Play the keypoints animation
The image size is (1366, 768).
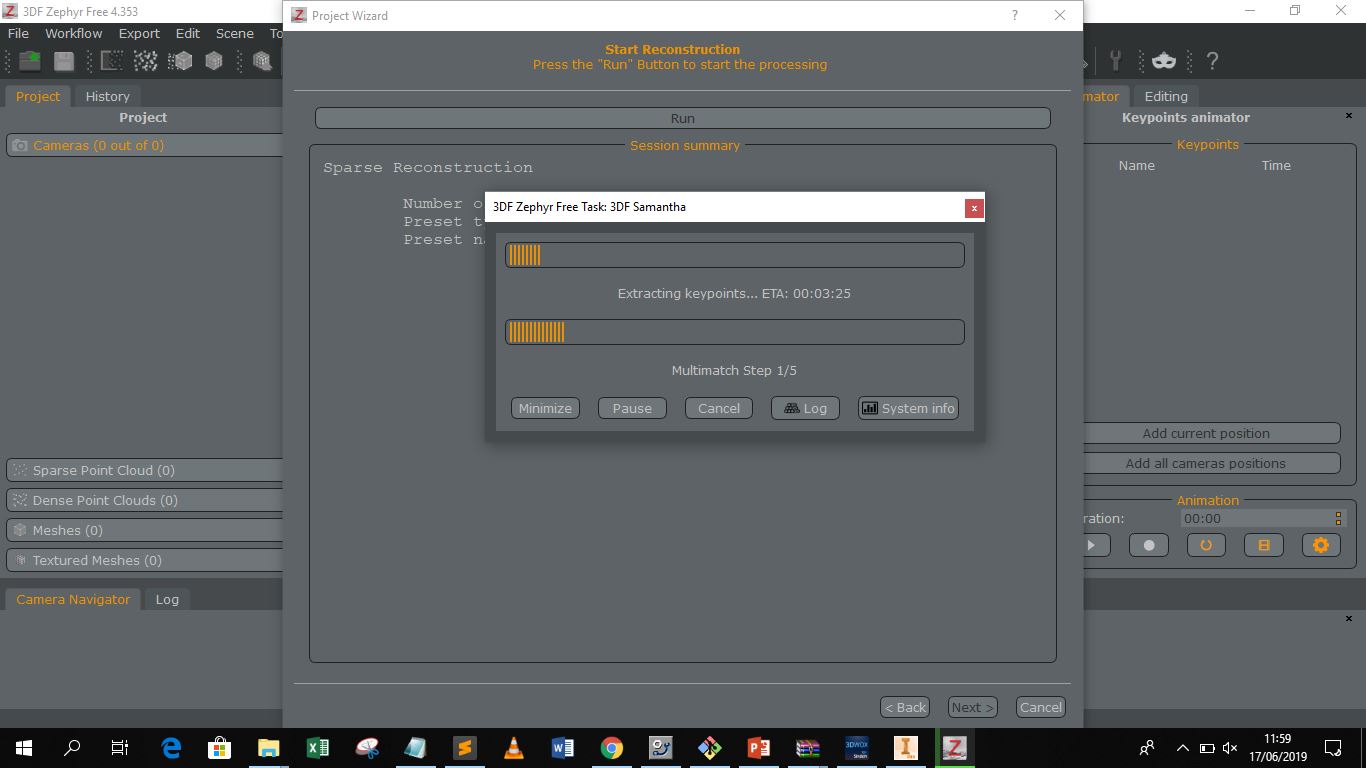(x=1091, y=545)
